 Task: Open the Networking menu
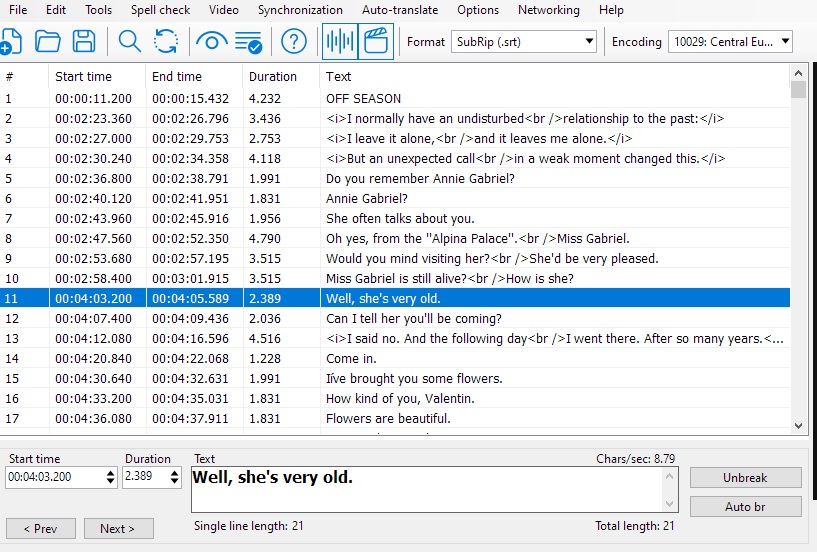point(549,10)
